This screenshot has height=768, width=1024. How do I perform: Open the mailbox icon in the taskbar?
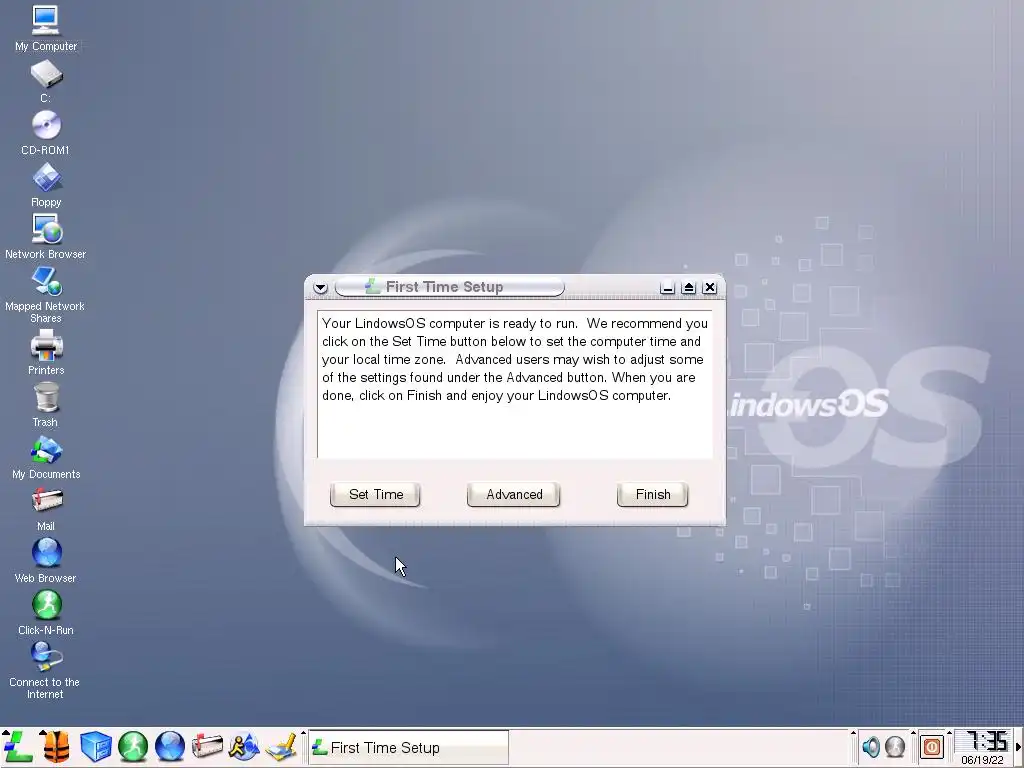(x=207, y=747)
